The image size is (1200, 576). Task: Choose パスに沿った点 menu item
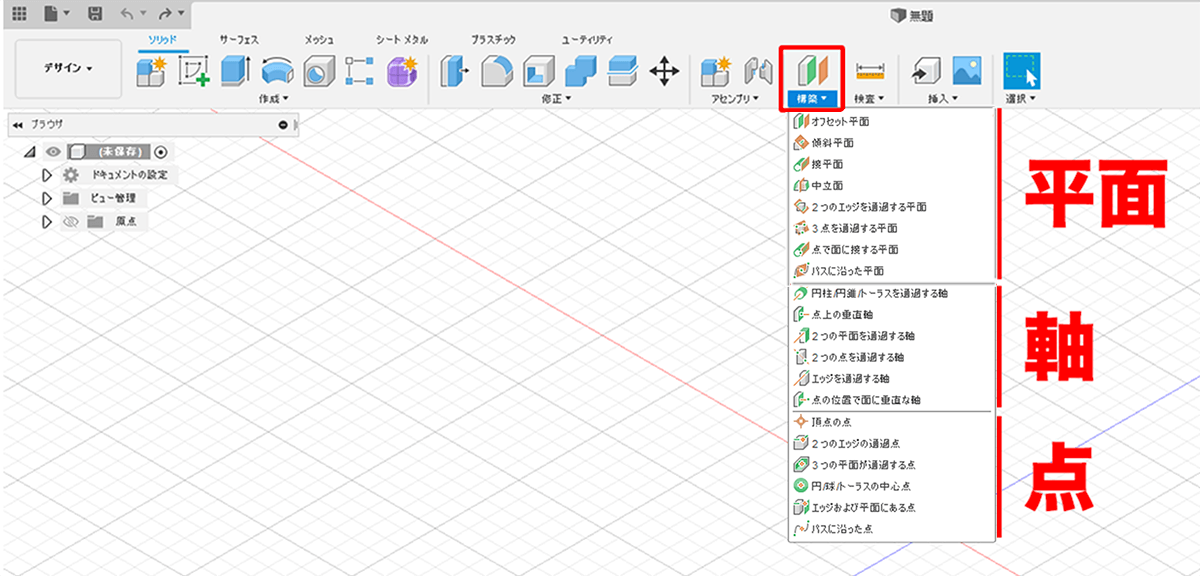click(x=892, y=529)
